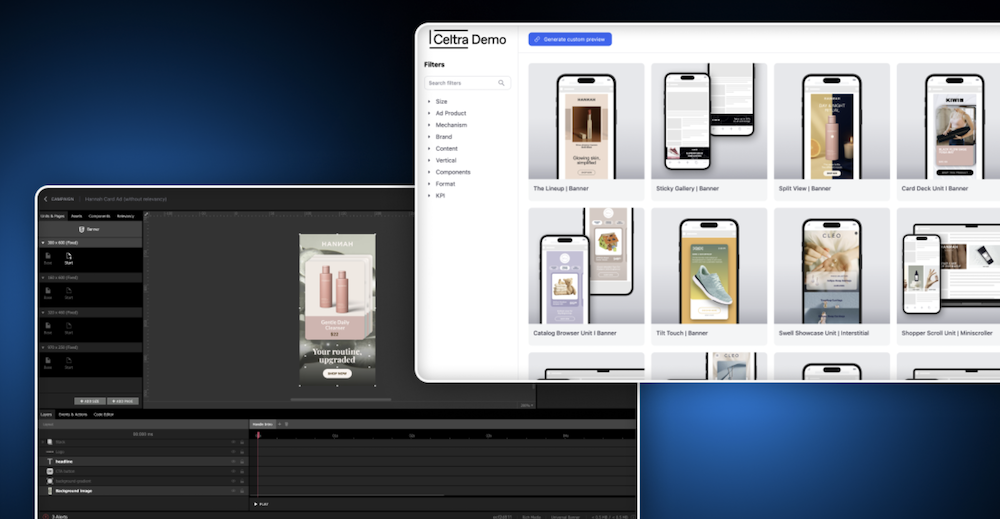Select the Start page icon under 300 x 600
This screenshot has height=519, width=1000.
point(69,258)
